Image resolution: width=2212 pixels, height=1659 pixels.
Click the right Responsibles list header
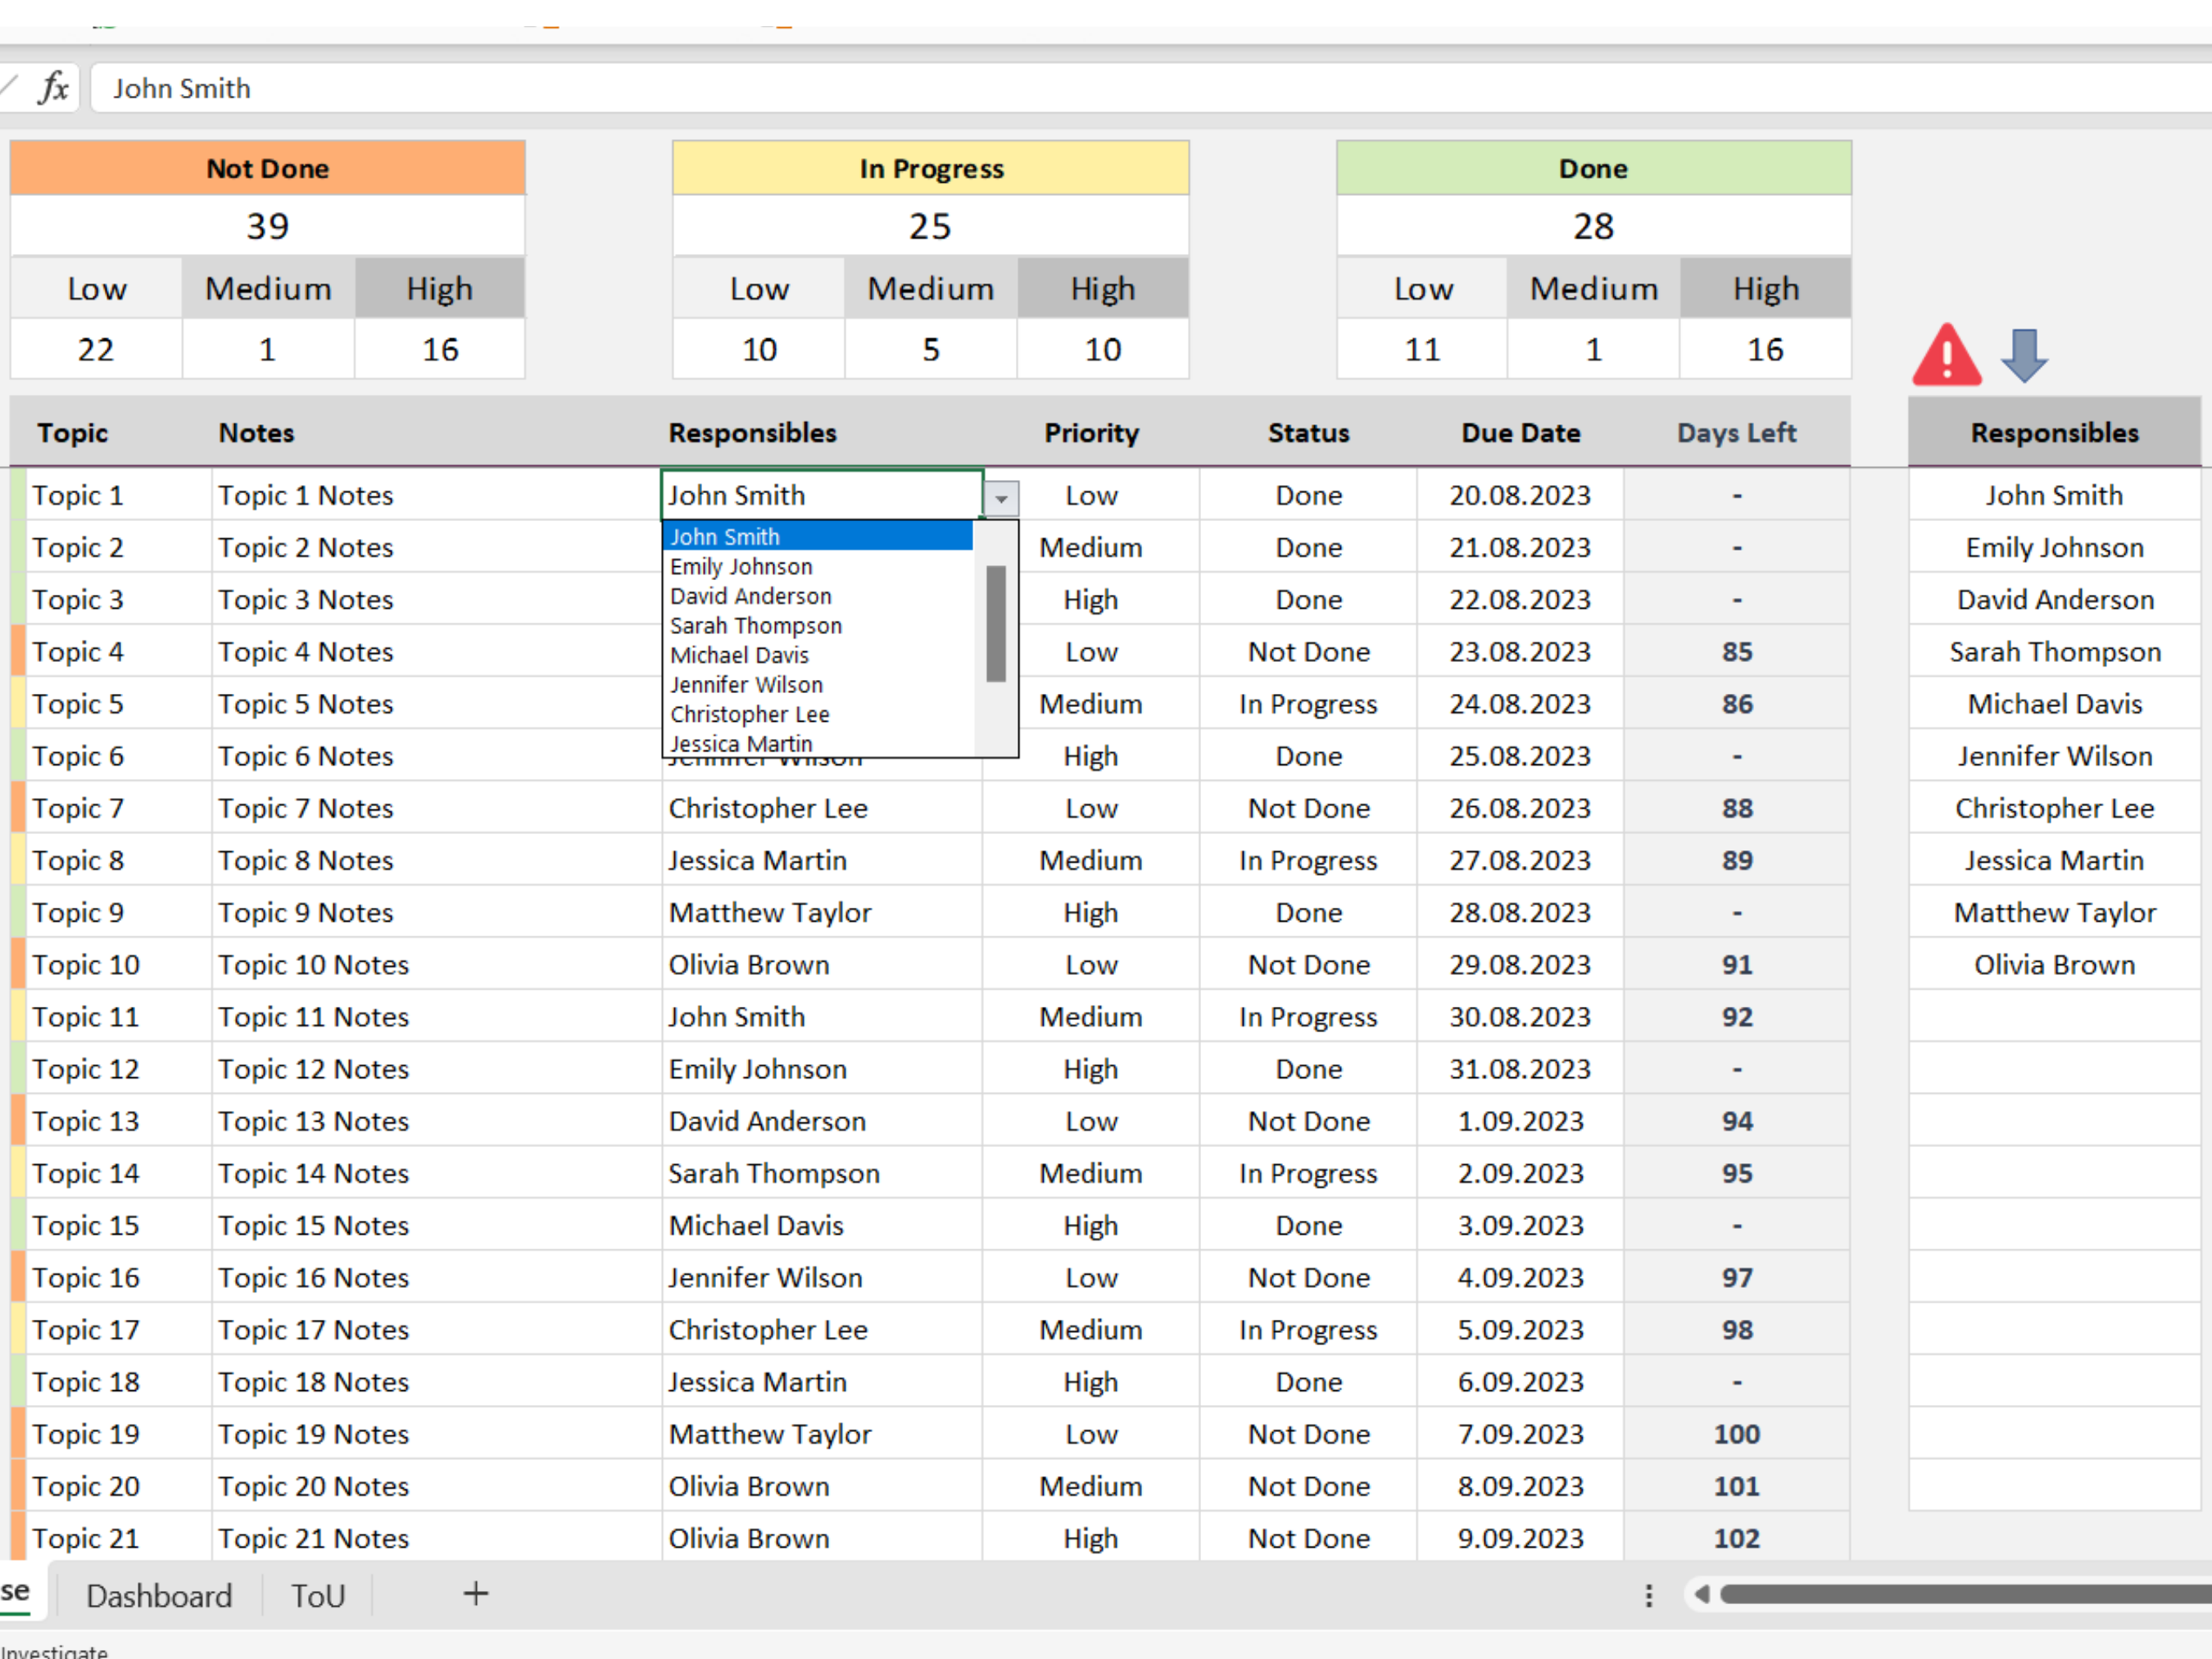click(2054, 432)
